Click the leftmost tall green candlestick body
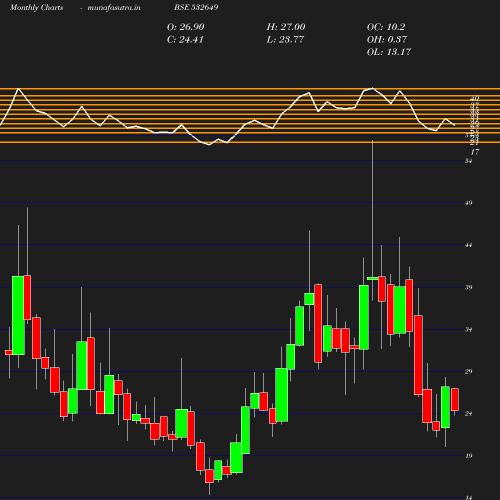Screen dimensions: 500x500 tap(18, 315)
